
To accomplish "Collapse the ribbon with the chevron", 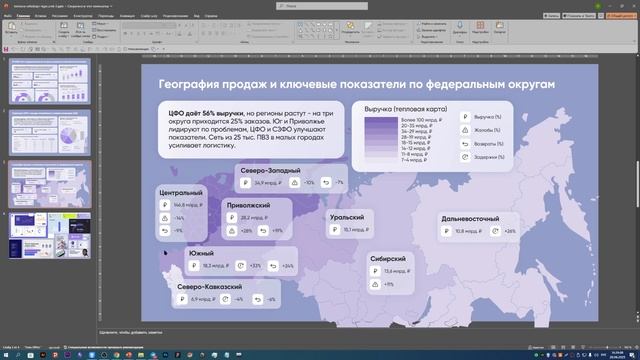I will pos(634,41).
